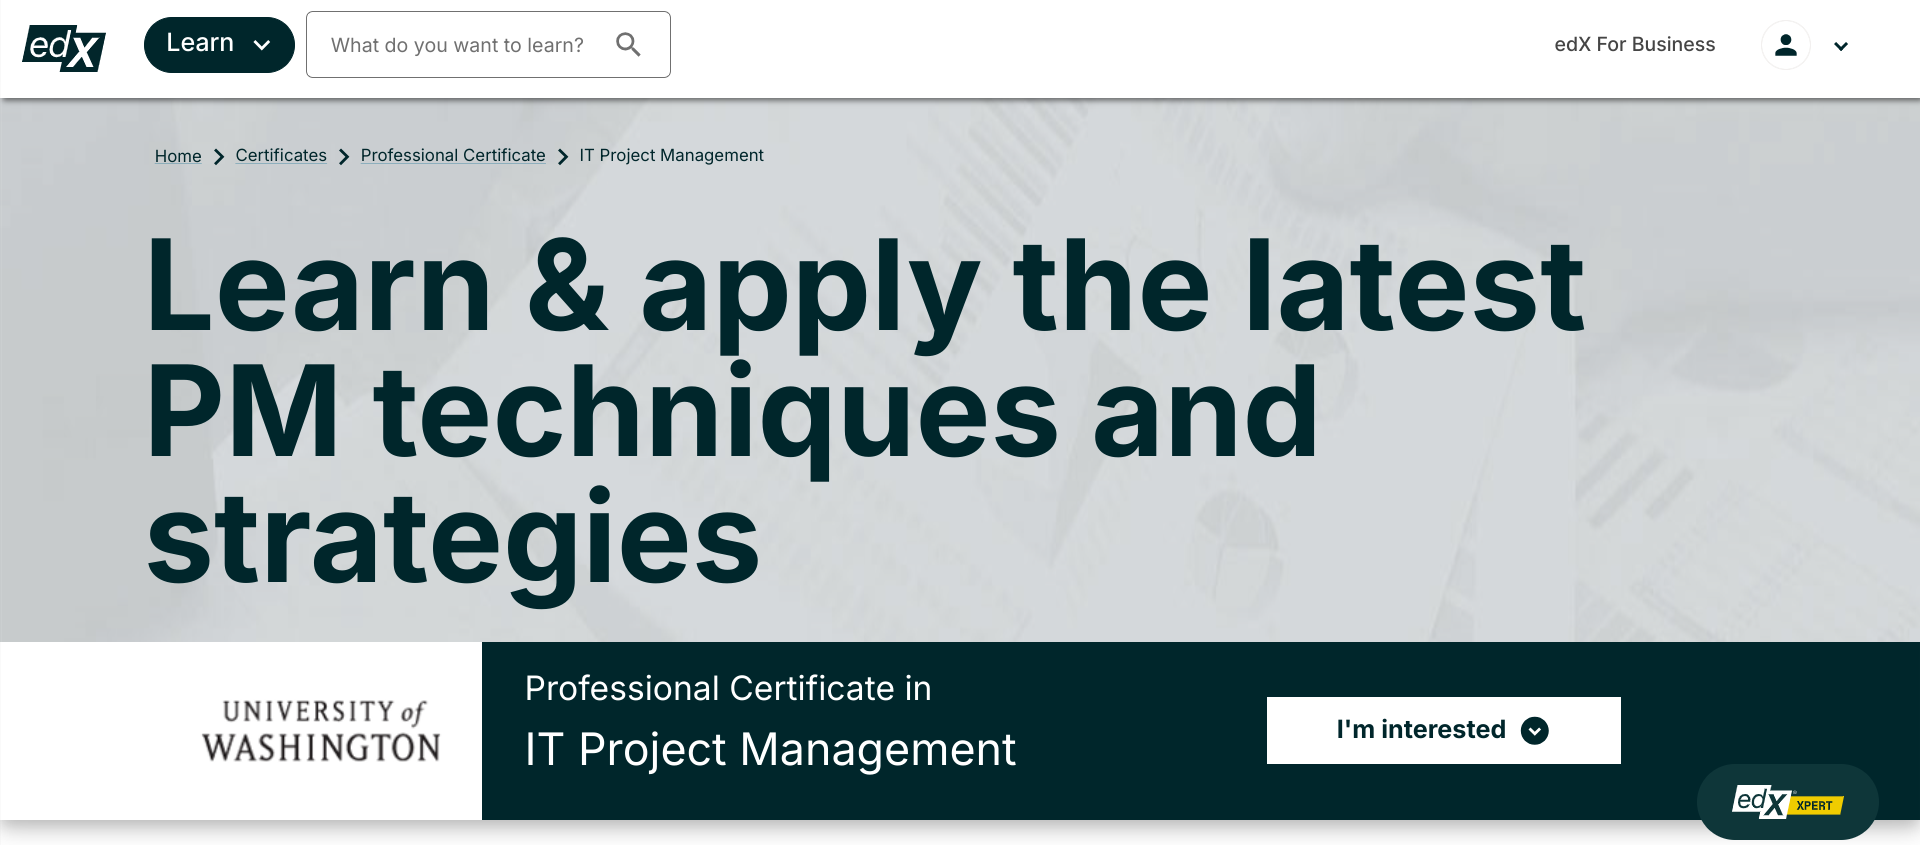
Task: Select the IT Project Management breadcrumb text
Action: (671, 155)
